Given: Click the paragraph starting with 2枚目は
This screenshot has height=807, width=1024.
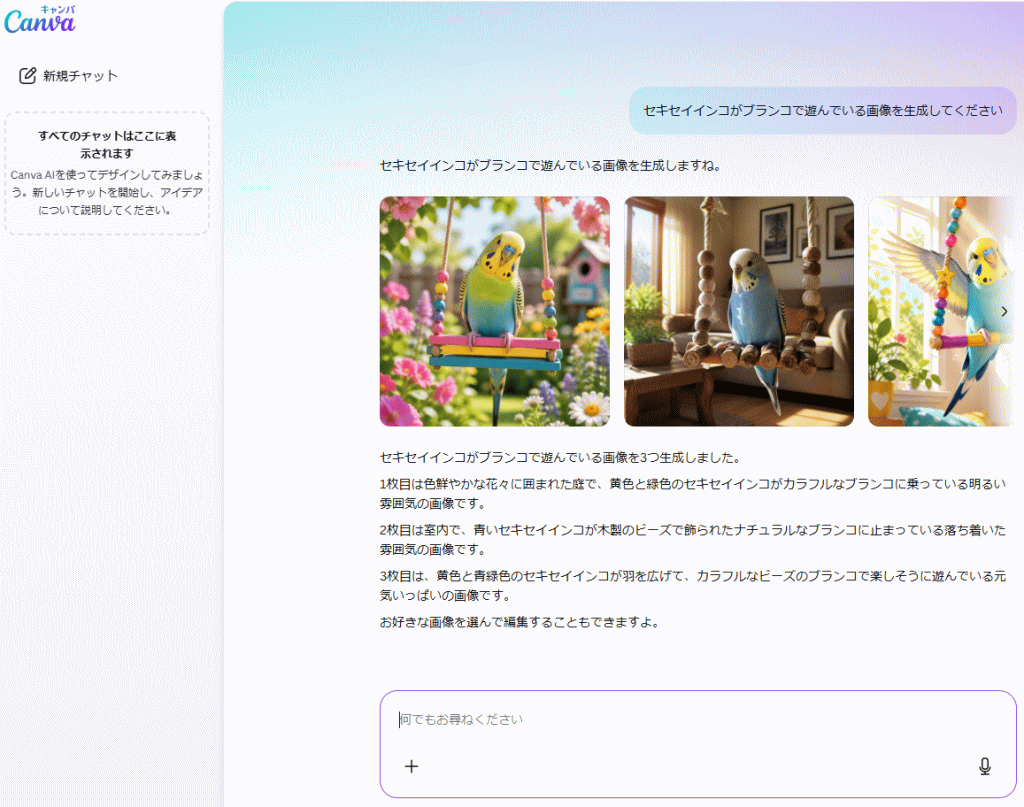Looking at the screenshot, I should tap(693, 539).
